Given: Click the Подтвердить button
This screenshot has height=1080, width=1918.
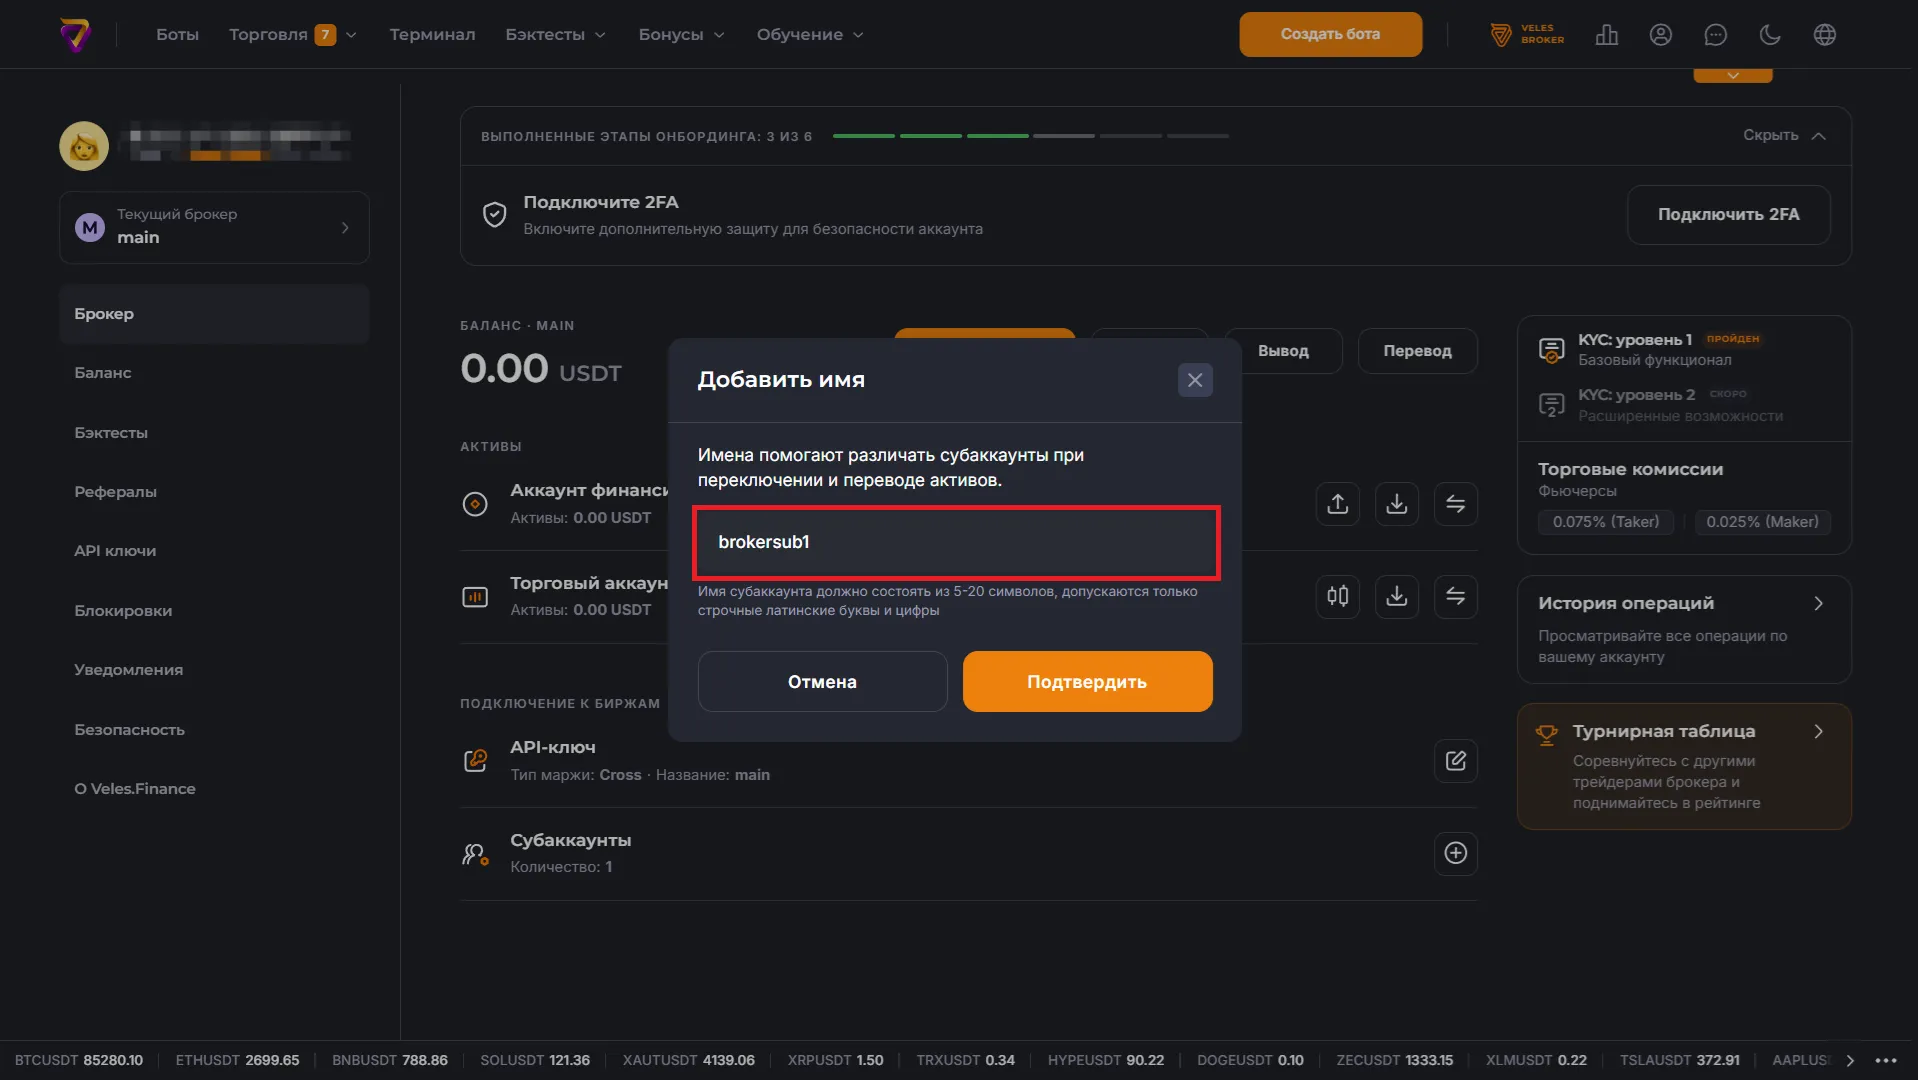Looking at the screenshot, I should 1087,682.
